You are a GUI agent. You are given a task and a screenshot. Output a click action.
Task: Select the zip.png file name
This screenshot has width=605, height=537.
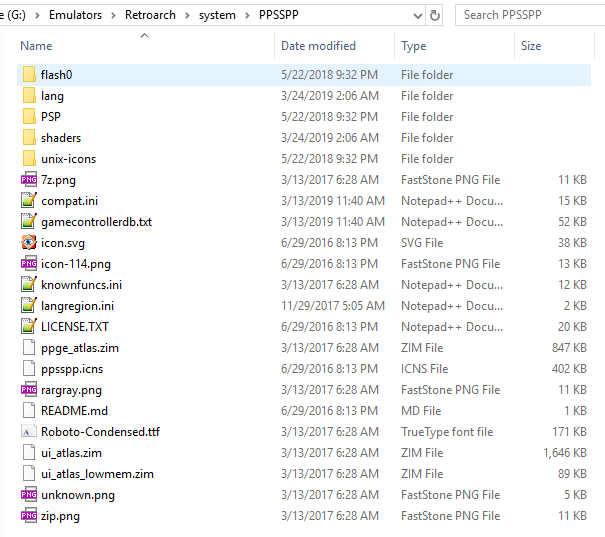pos(60,516)
